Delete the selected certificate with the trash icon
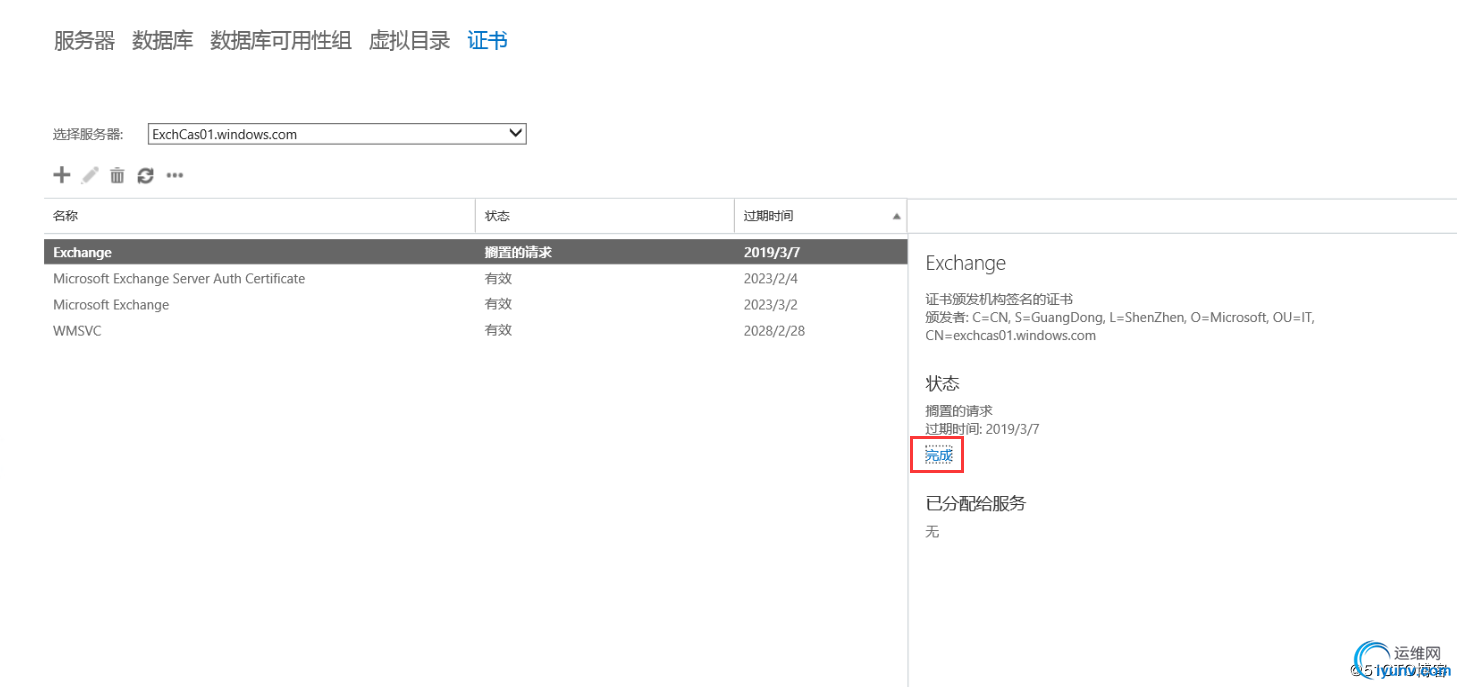This screenshot has height=687, width=1457. [x=117, y=175]
